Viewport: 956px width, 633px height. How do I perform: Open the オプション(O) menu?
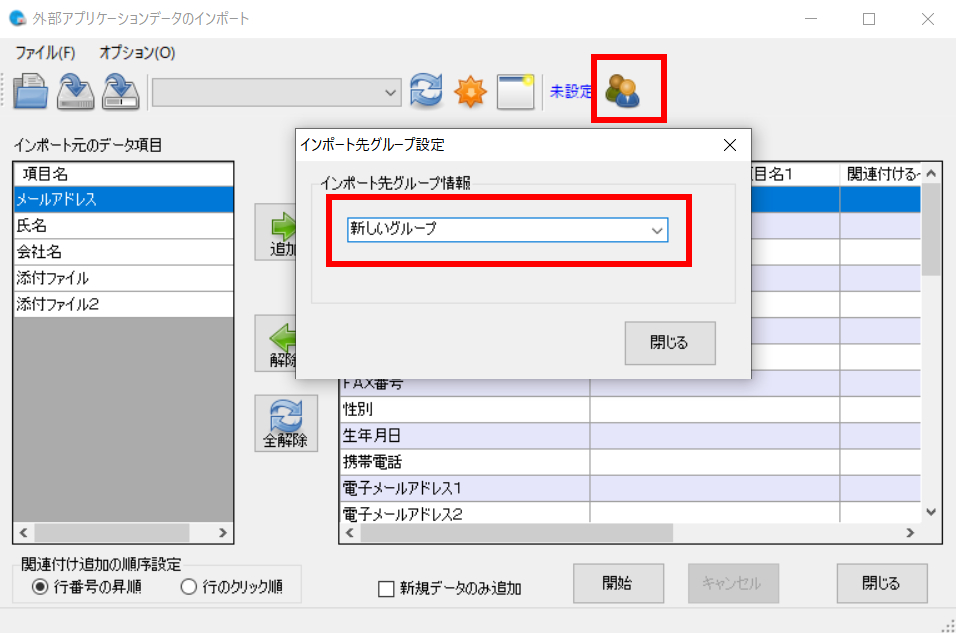click(137, 52)
